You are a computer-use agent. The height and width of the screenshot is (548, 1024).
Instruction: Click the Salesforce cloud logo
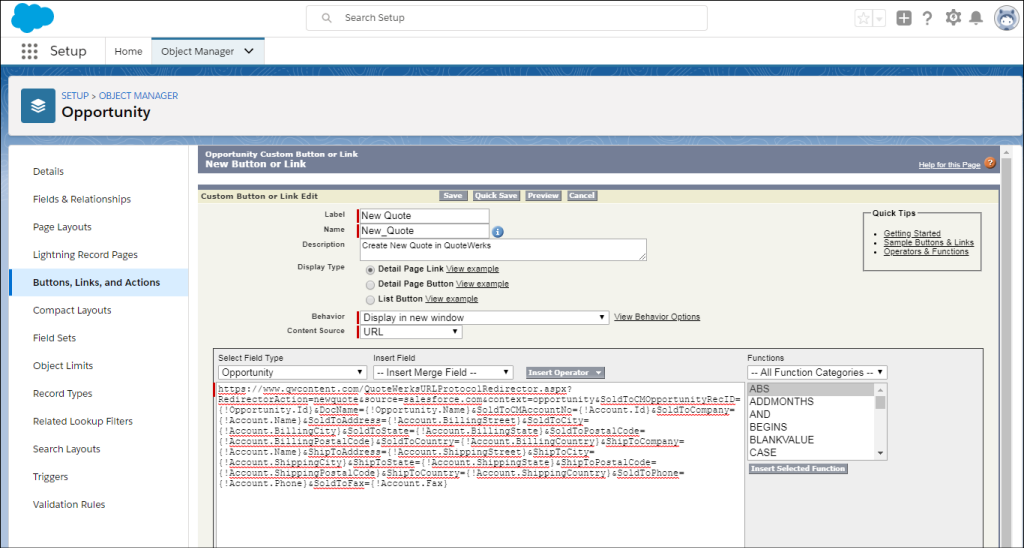tap(32, 18)
